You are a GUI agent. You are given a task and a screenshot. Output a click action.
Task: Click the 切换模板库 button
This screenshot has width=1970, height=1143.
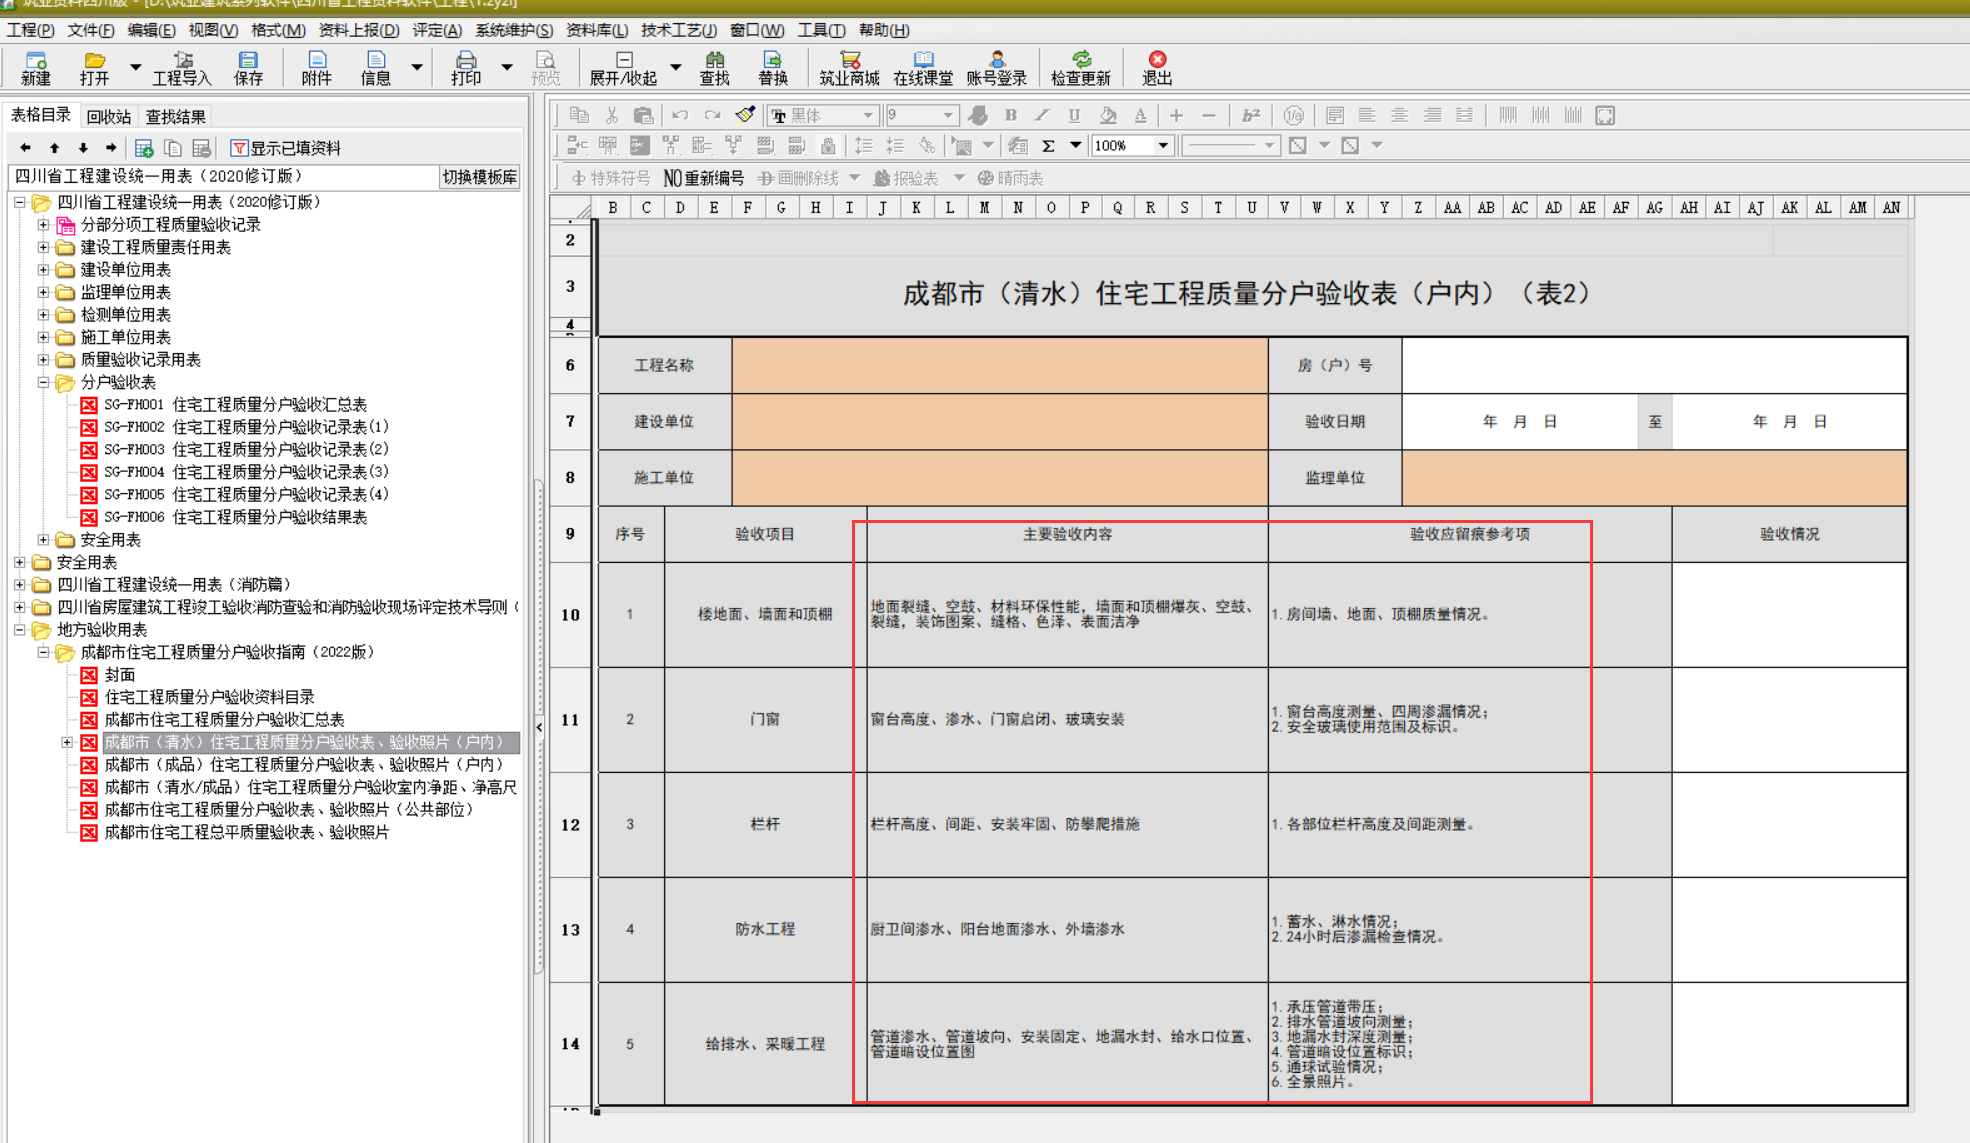480,177
